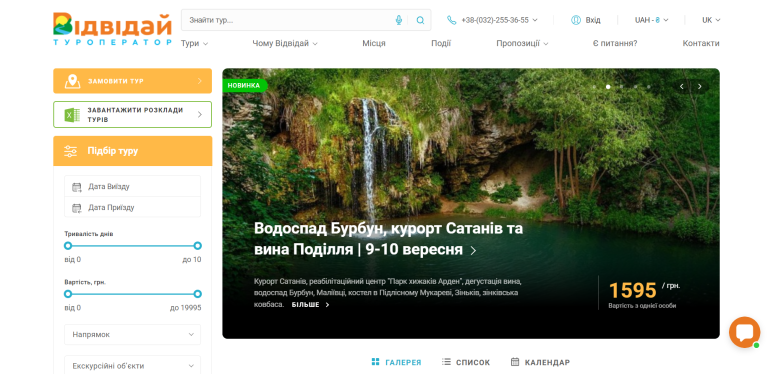
Task: Expand the phone number dropdown
Action: tap(535, 20)
